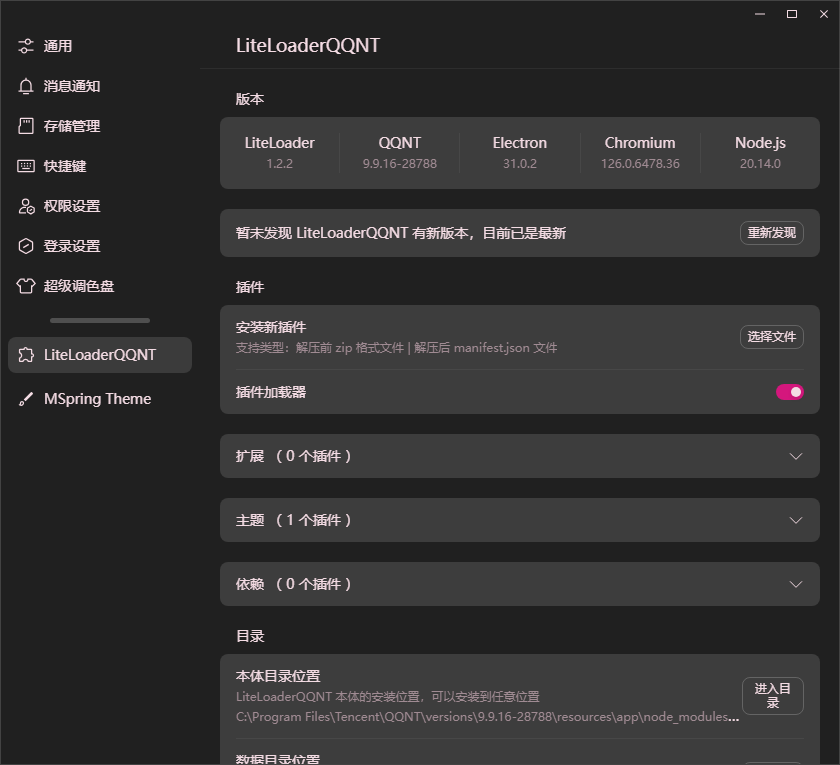Click the sidebar horizontal divider handle
The width and height of the screenshot is (840, 765).
click(100, 320)
